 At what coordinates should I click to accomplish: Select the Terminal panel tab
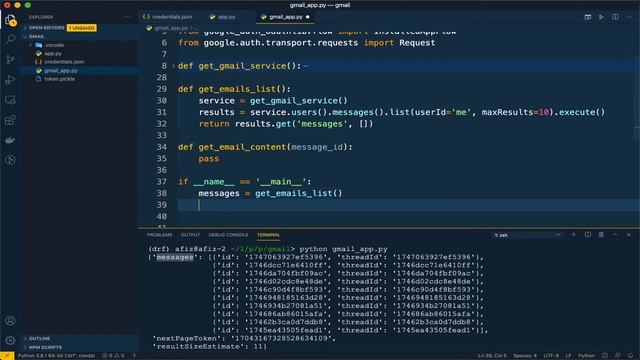click(x=268, y=235)
